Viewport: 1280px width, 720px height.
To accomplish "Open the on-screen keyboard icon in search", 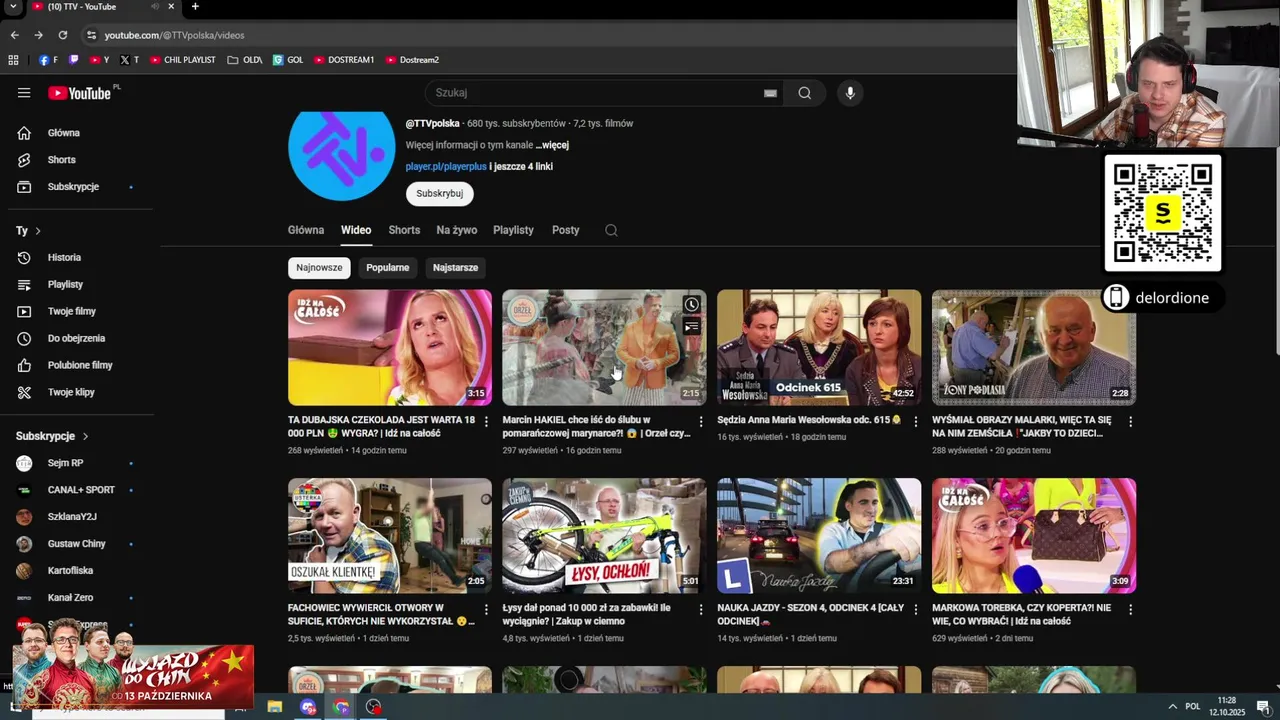I will [770, 93].
